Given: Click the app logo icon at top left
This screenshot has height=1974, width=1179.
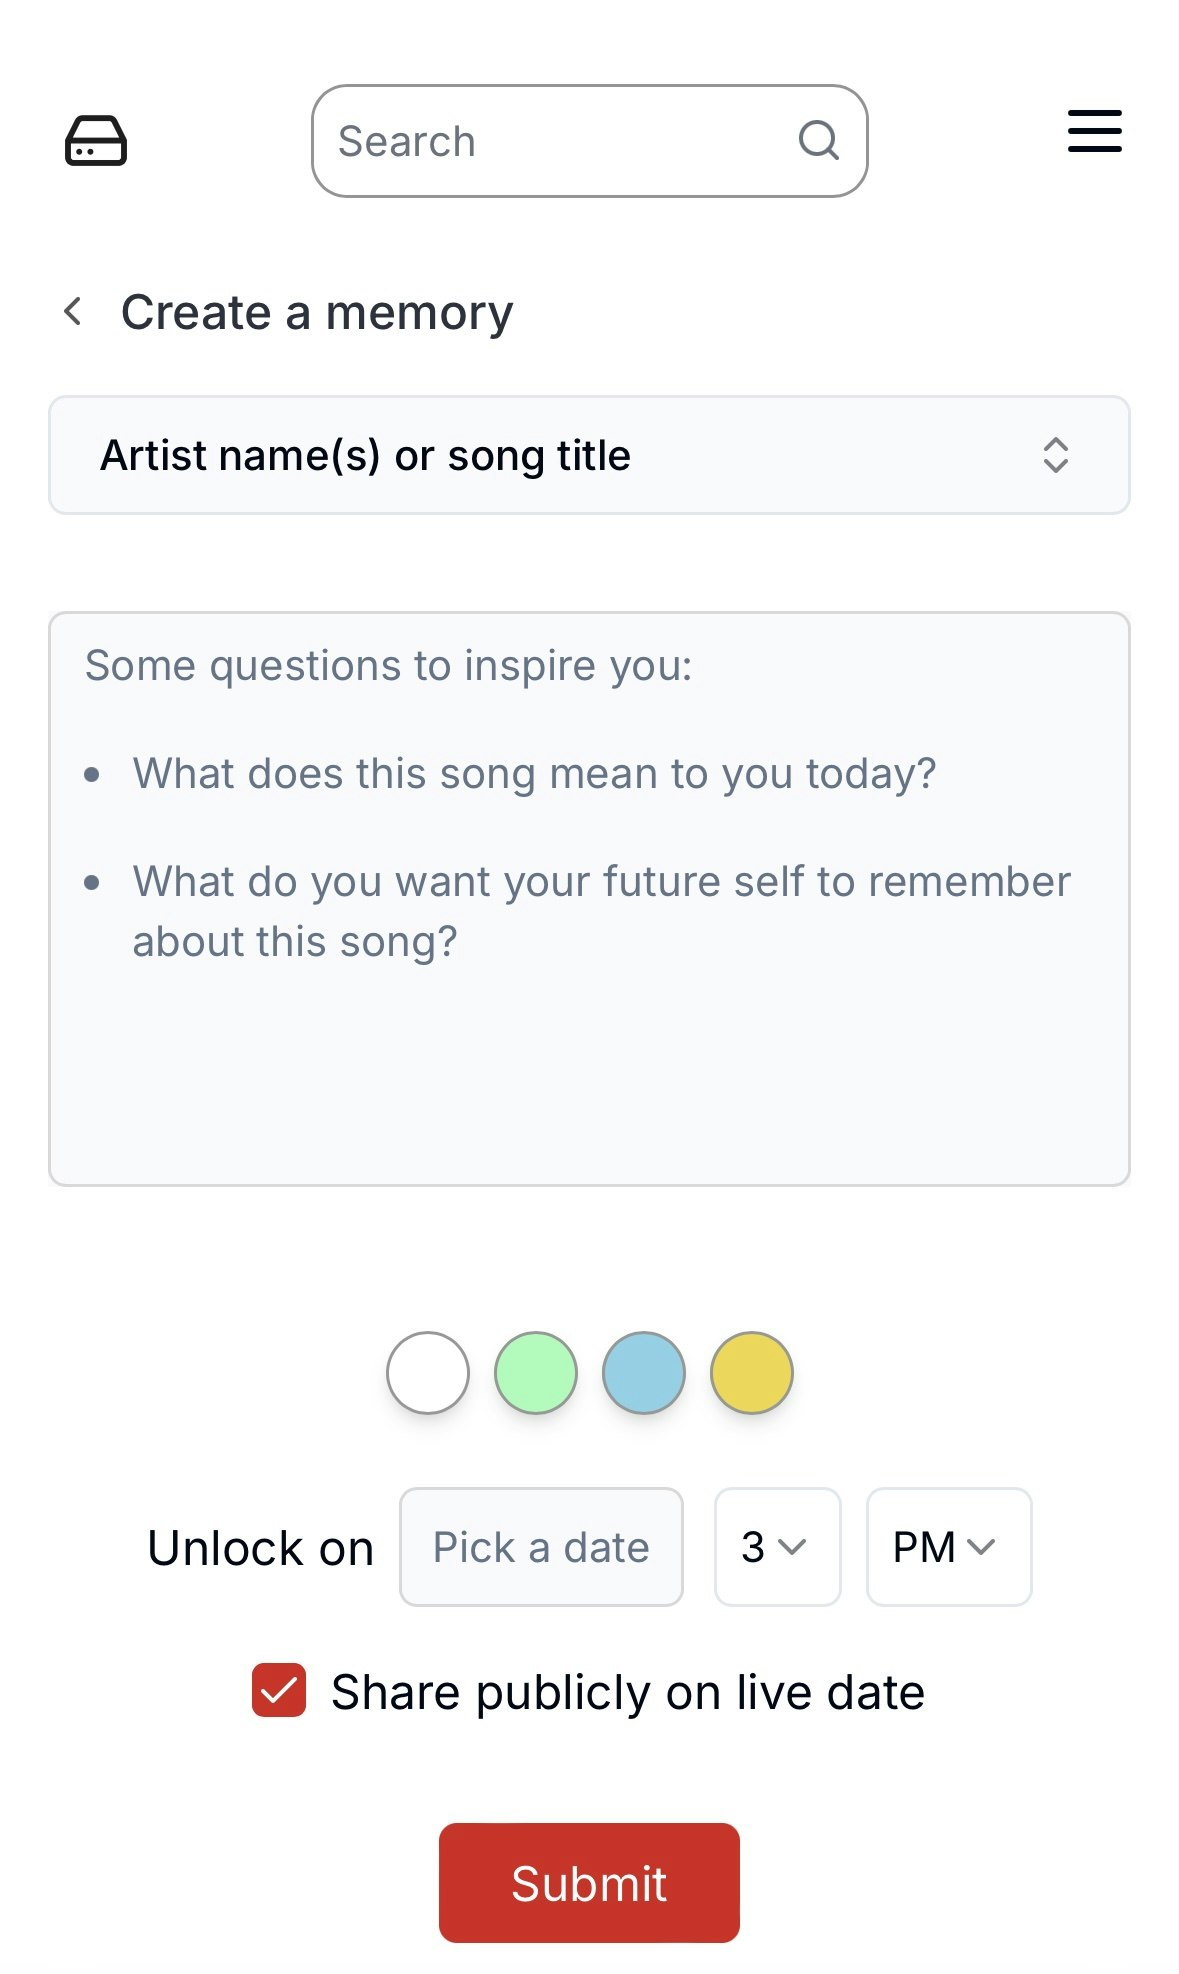Looking at the screenshot, I should 96,140.
